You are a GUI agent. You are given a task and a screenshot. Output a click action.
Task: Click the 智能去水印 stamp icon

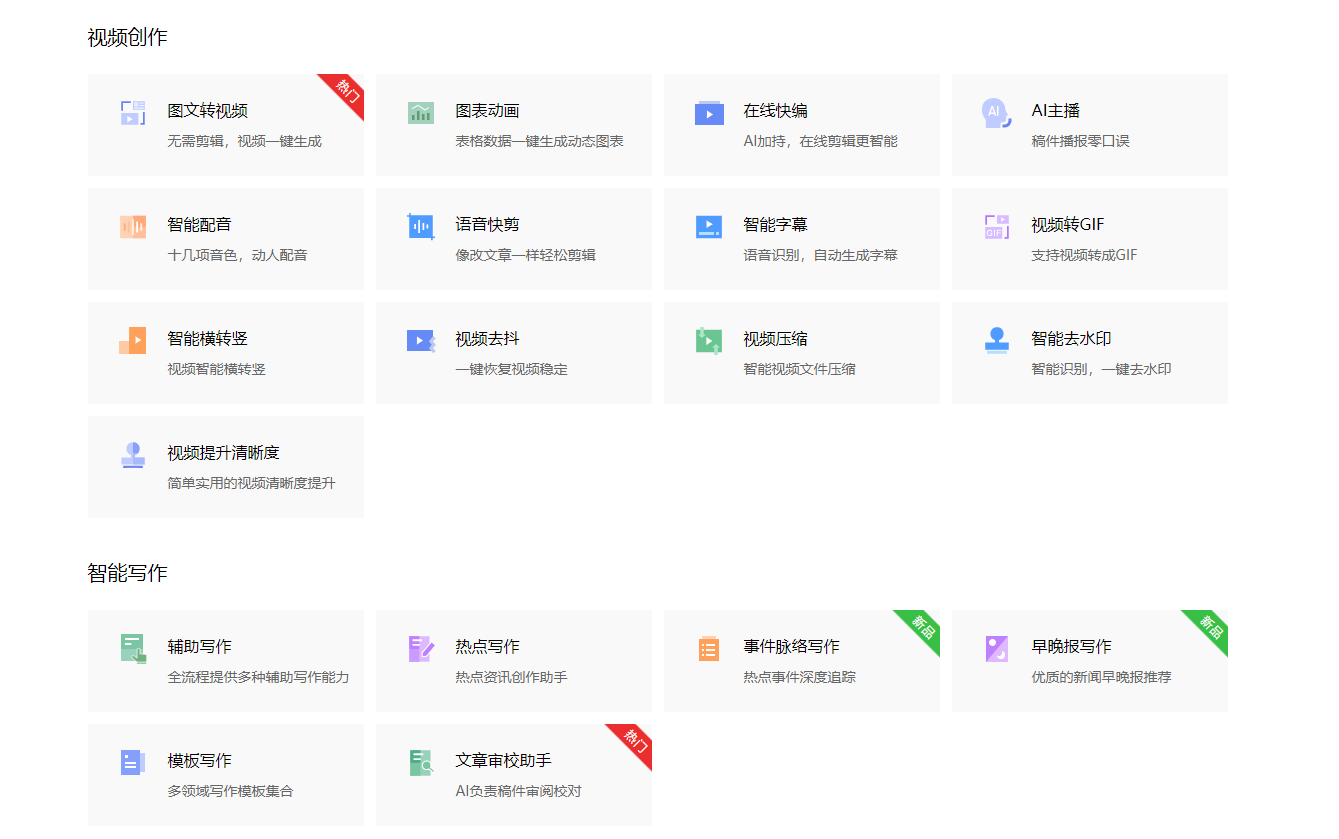[x=997, y=341]
